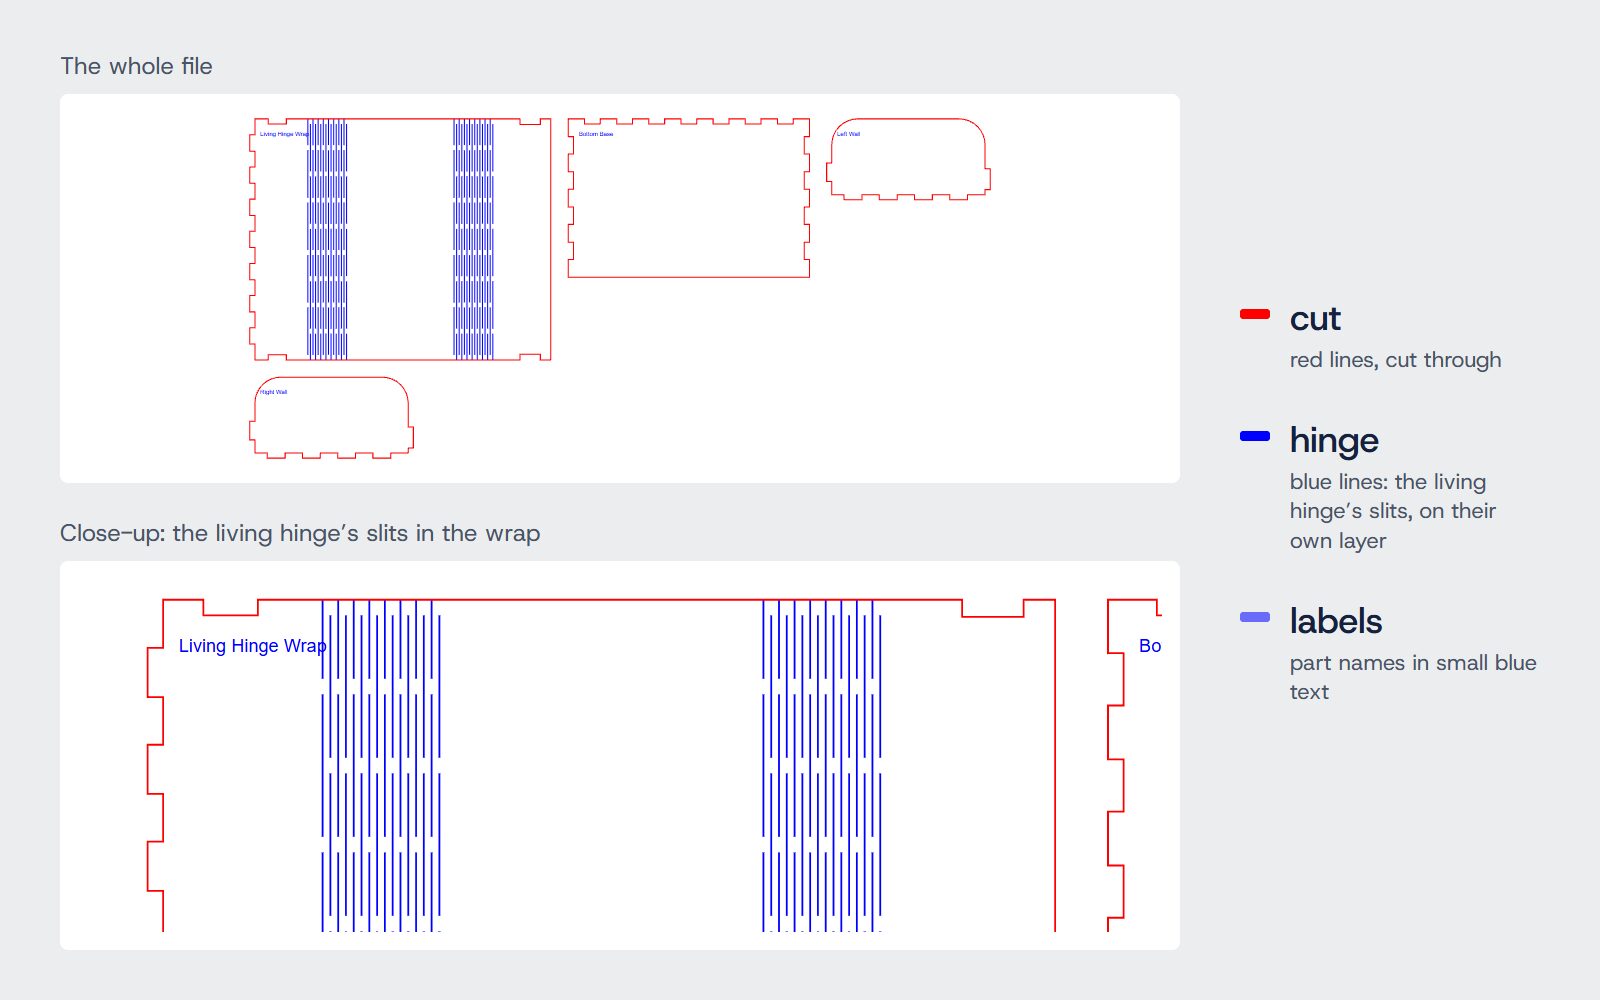Click the 'red lines, cut through' description
The image size is (1600, 1000).
pyautogui.click(x=1395, y=360)
